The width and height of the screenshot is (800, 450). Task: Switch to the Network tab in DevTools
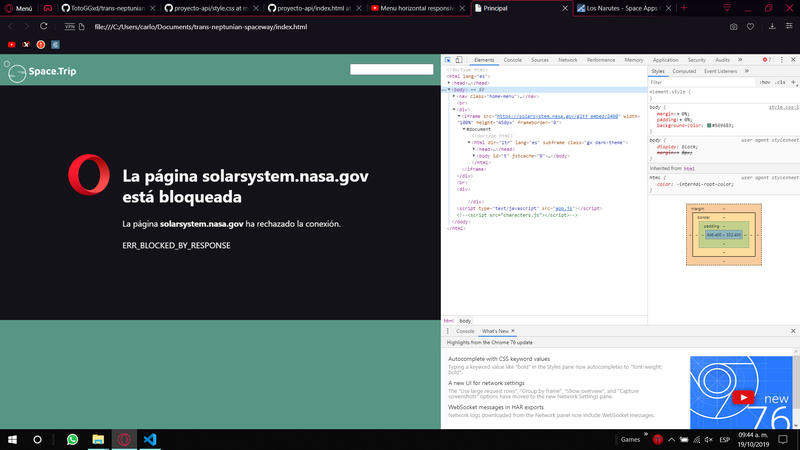(x=567, y=60)
